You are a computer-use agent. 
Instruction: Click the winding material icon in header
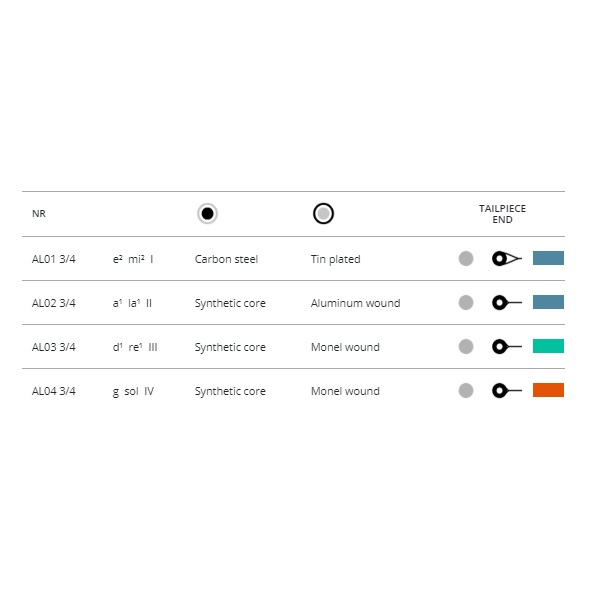(x=323, y=213)
